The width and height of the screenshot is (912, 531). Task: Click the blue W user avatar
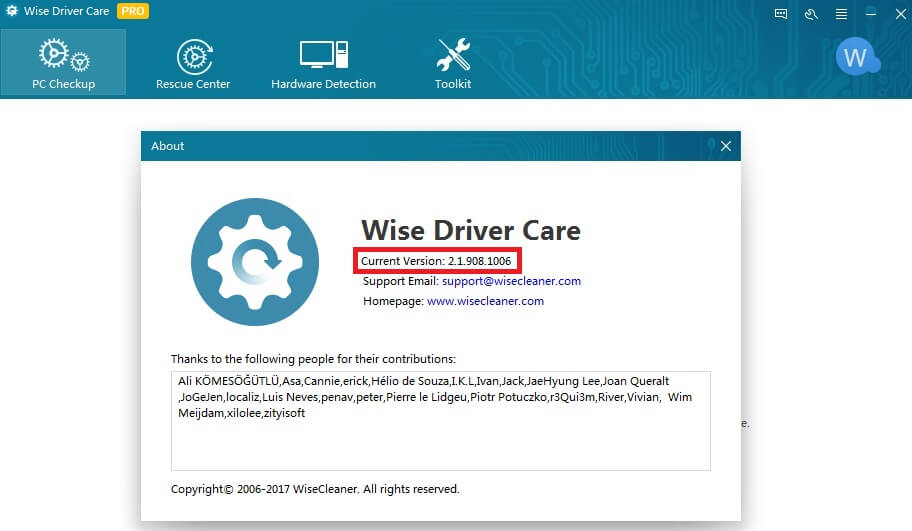(857, 56)
